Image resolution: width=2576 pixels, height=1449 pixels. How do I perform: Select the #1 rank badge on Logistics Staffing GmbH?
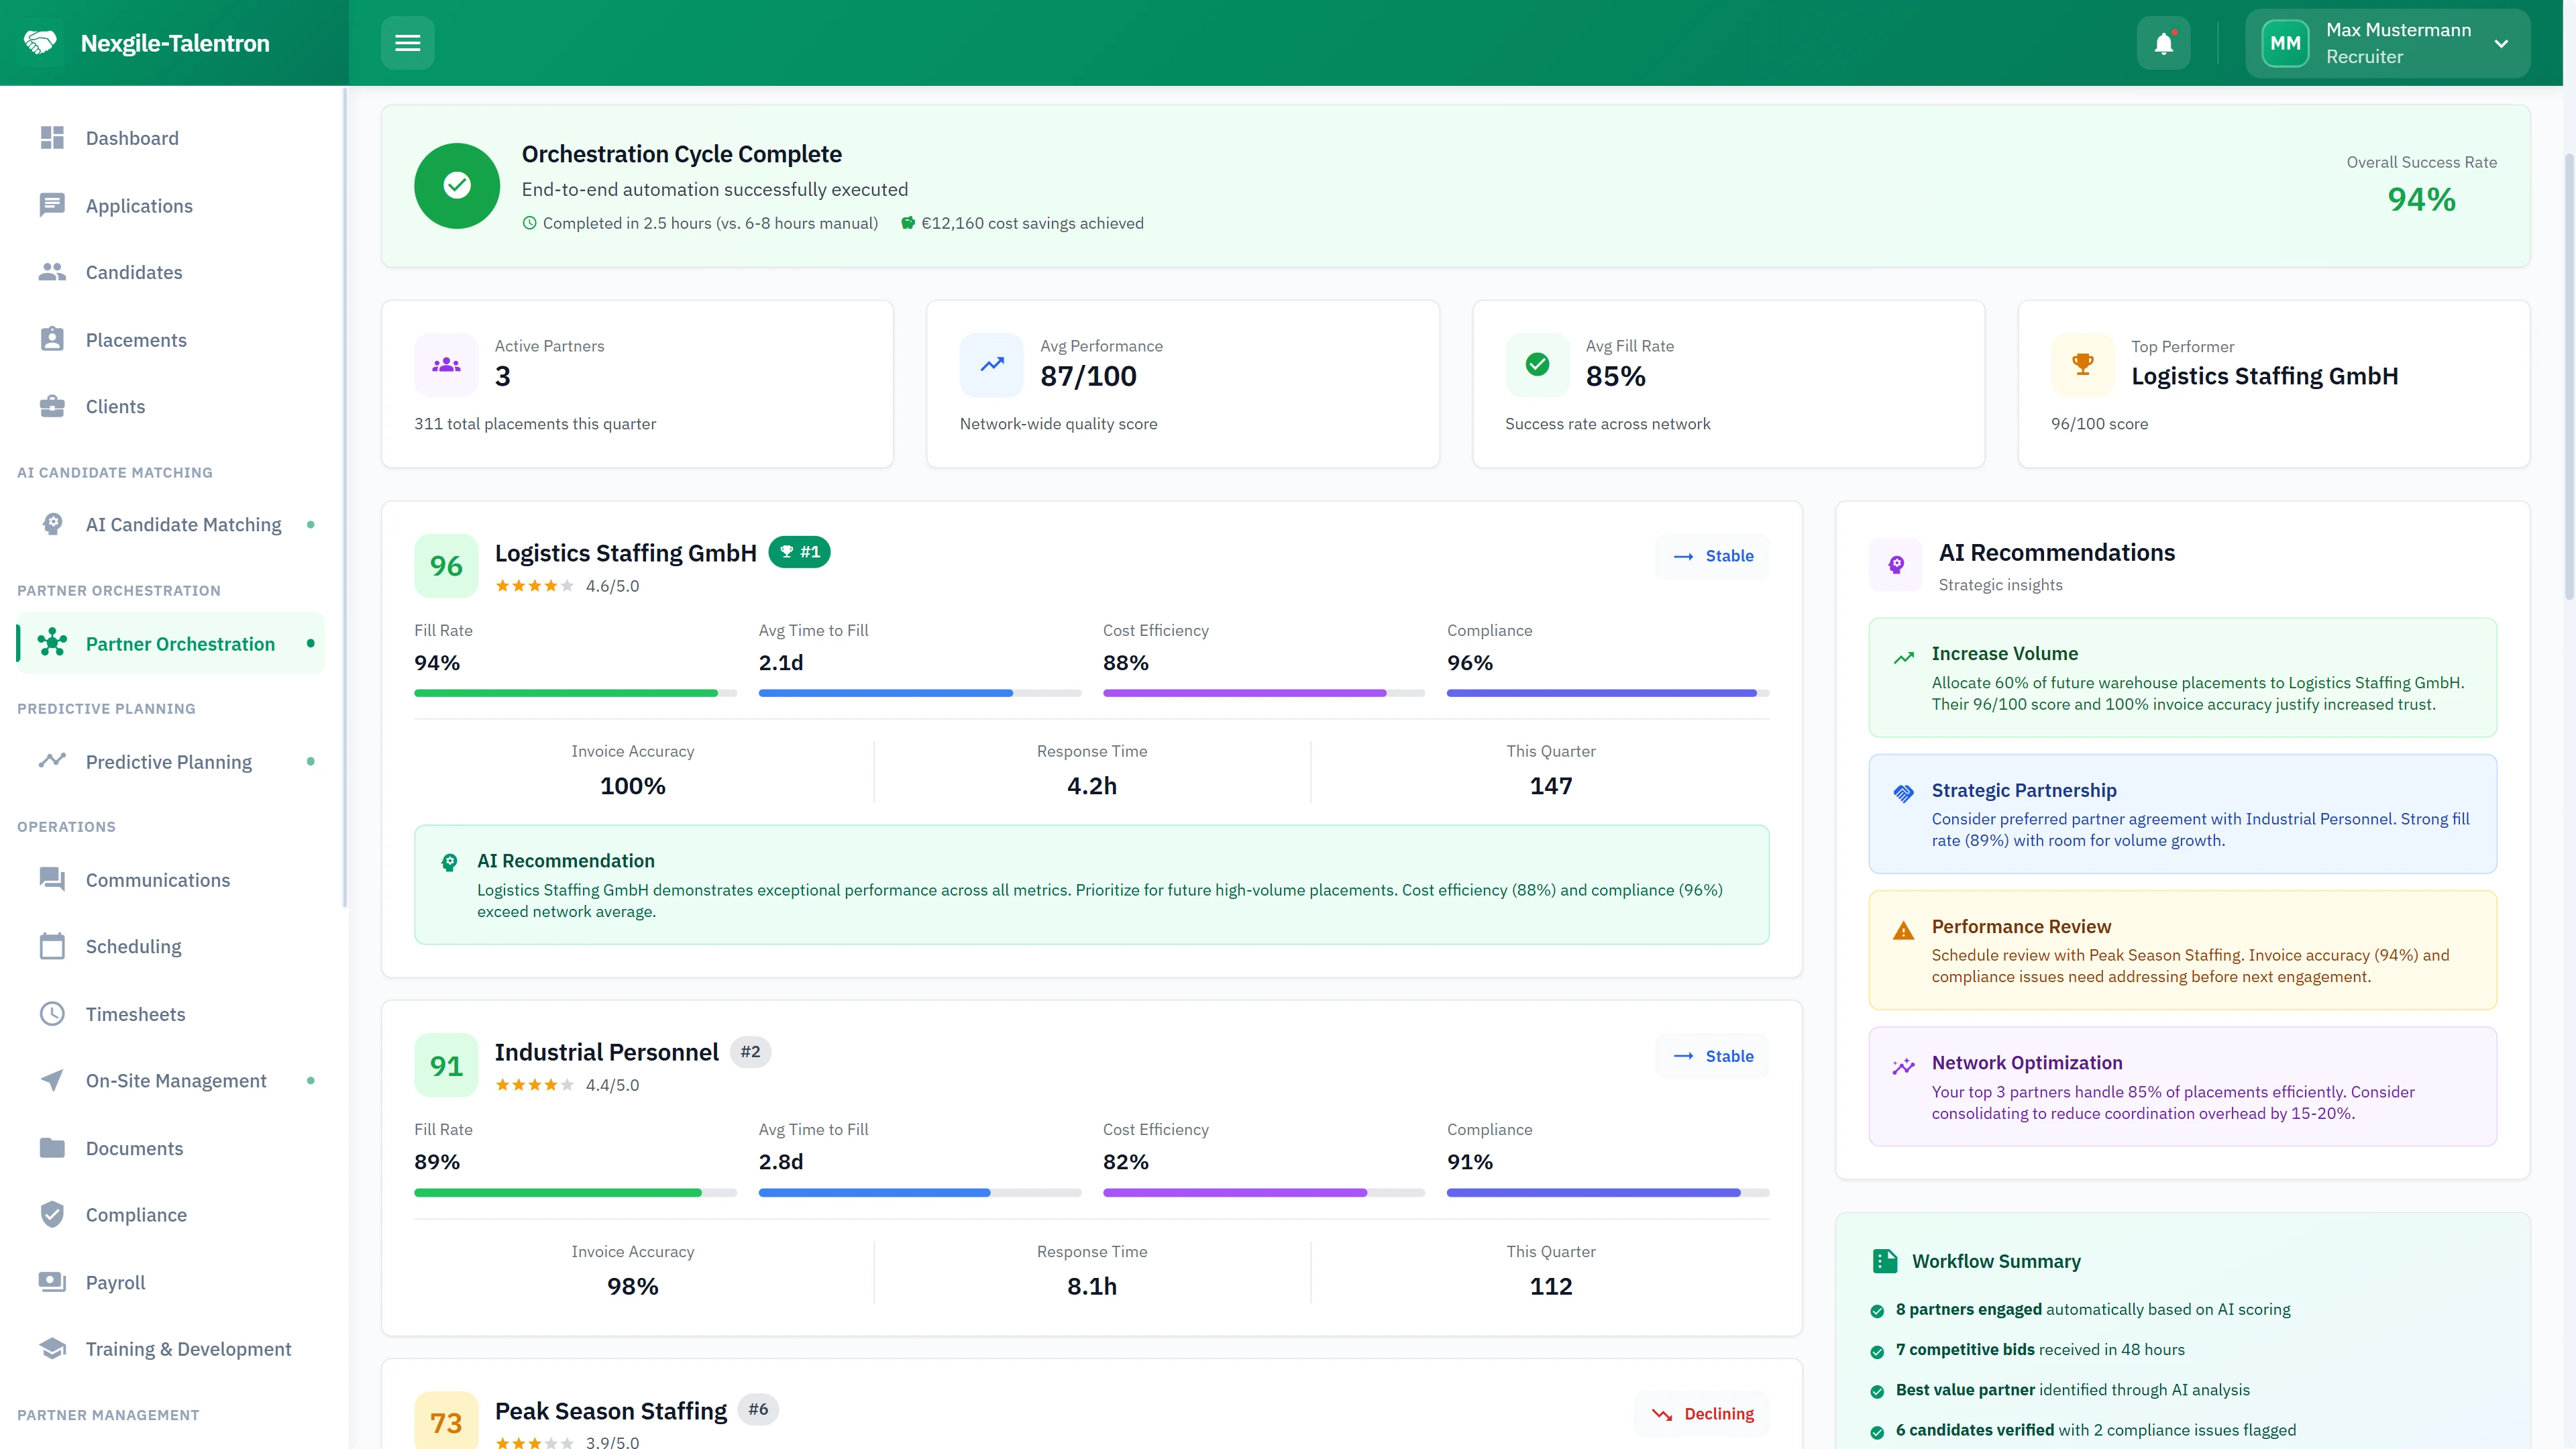click(x=799, y=551)
